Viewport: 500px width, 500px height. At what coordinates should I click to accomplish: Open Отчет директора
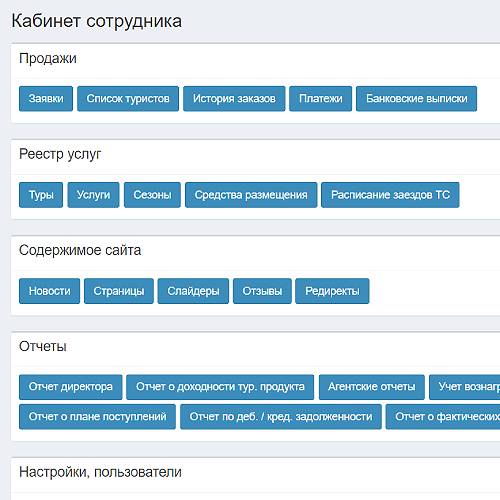71,387
